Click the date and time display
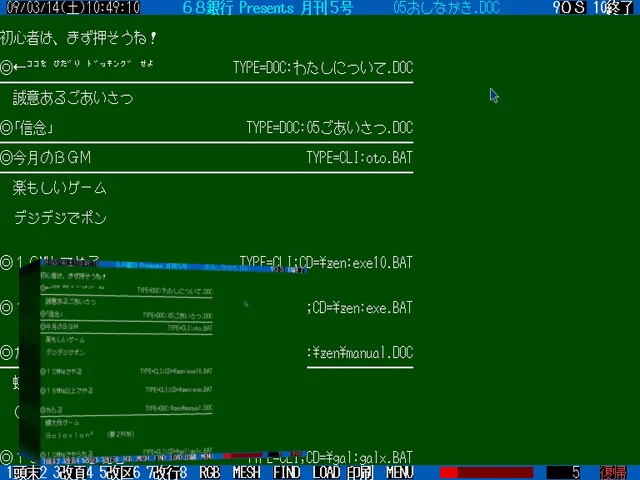Screen dimensions: 640x480 (73, 7)
